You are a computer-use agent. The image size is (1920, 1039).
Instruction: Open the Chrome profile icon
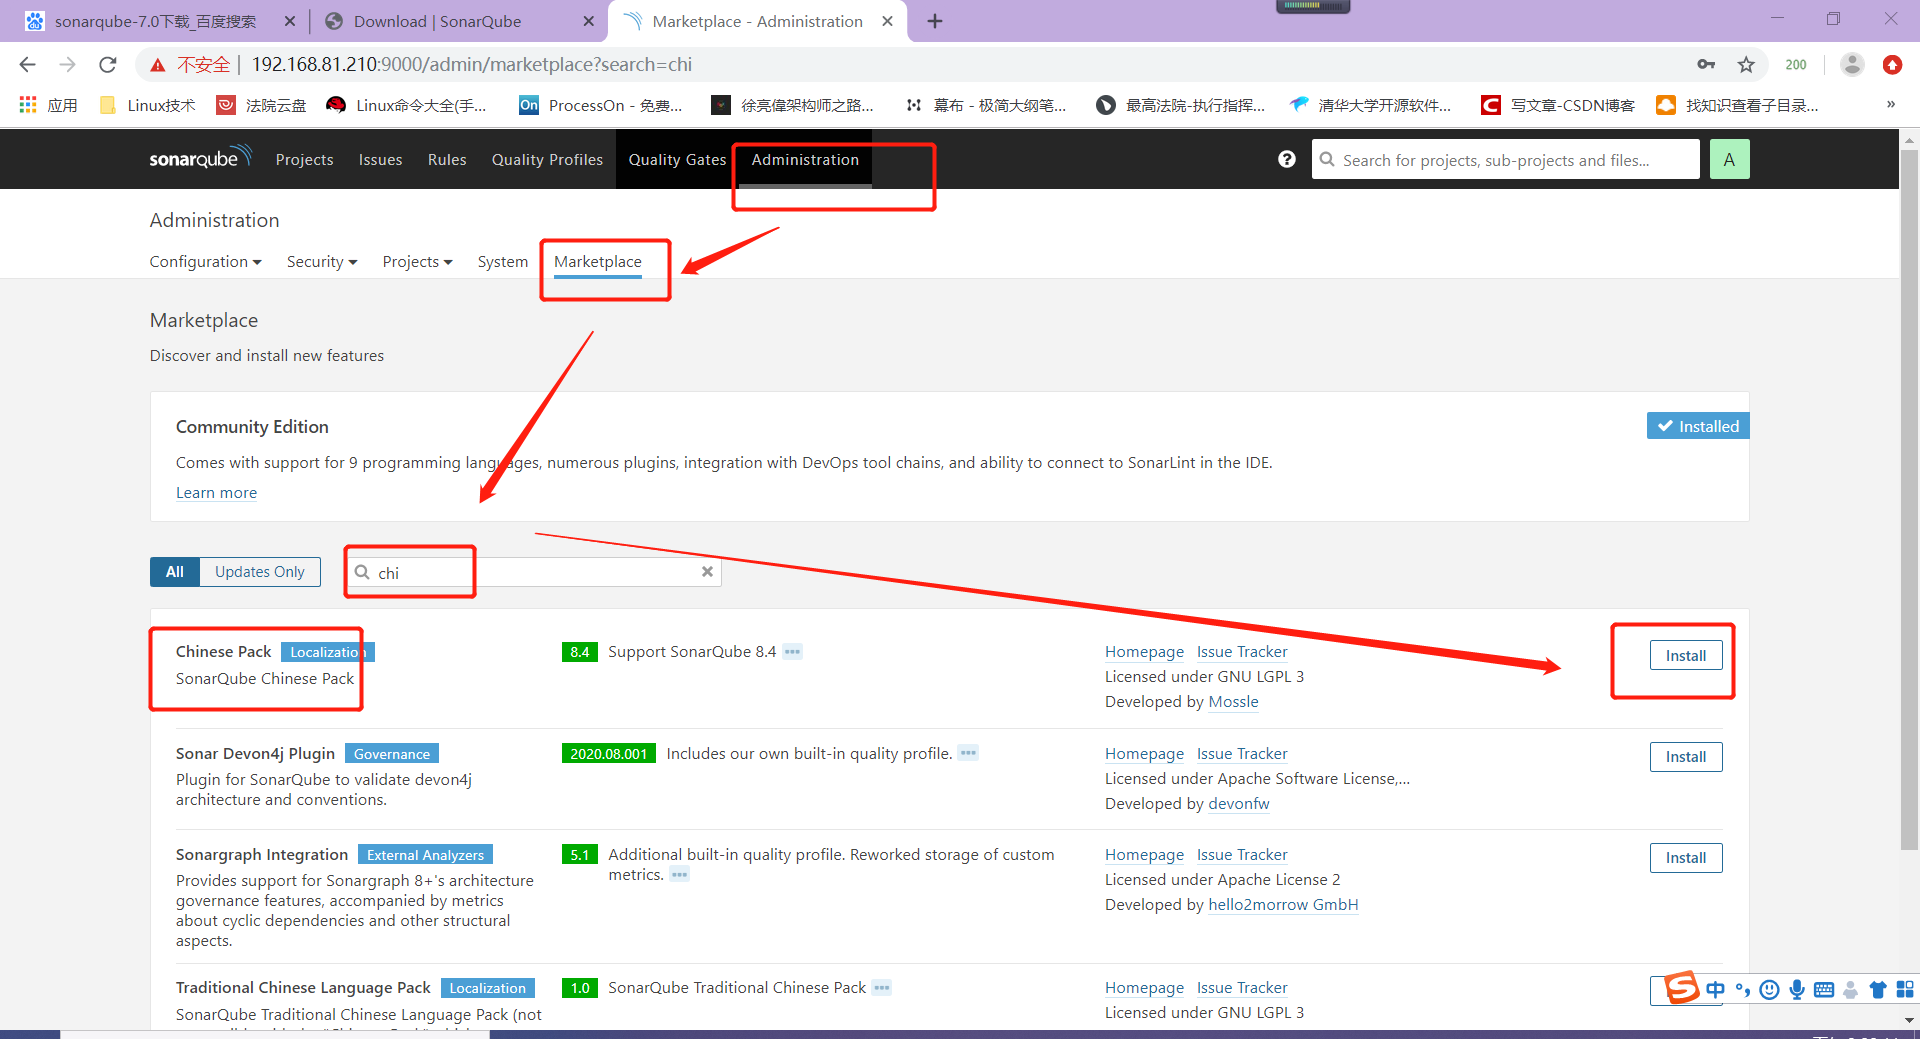click(x=1852, y=65)
